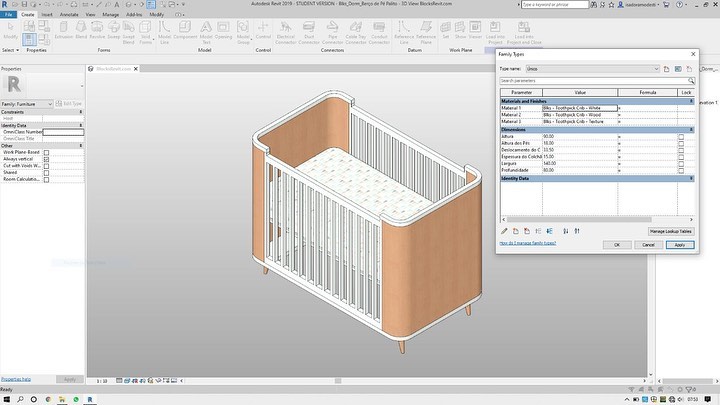Select the Swept Blend tool
This screenshot has height=405, width=720.
coord(129,32)
